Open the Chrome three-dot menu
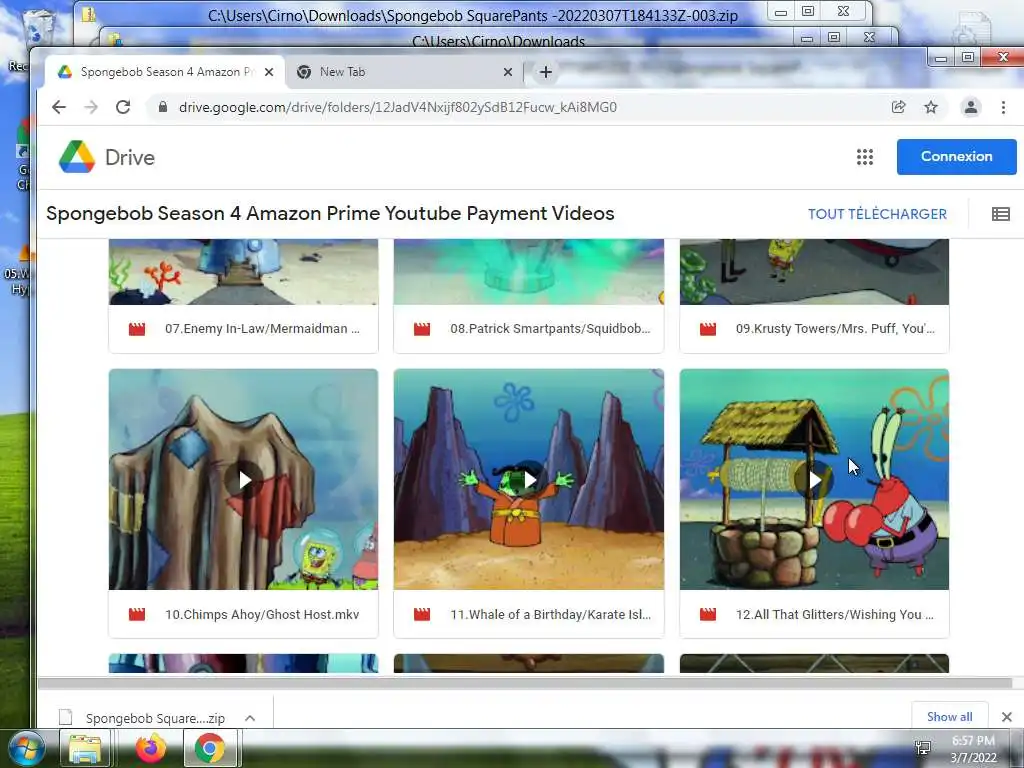Screen dimensions: 1024x768 [1003, 107]
